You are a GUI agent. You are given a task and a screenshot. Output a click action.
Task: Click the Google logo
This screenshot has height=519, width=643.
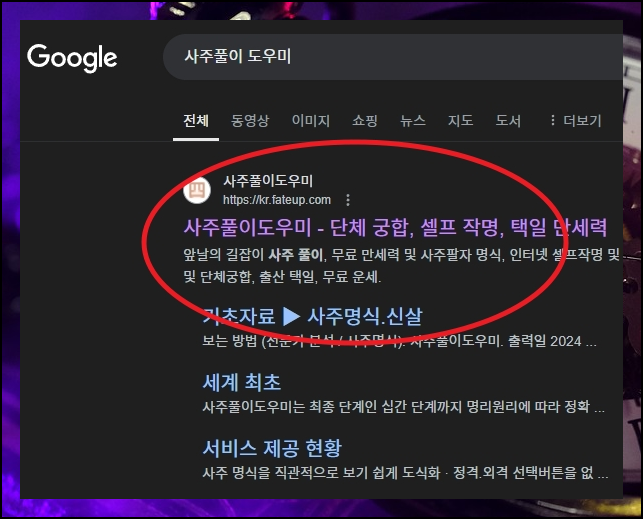(x=72, y=58)
